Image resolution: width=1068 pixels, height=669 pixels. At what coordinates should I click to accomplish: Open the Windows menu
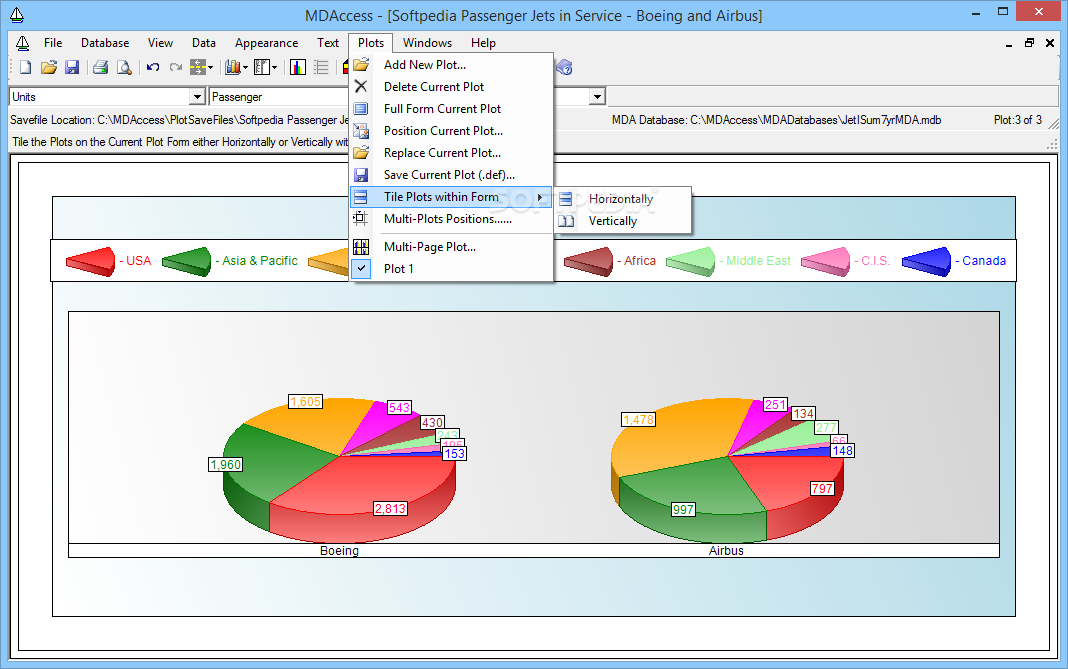[427, 43]
